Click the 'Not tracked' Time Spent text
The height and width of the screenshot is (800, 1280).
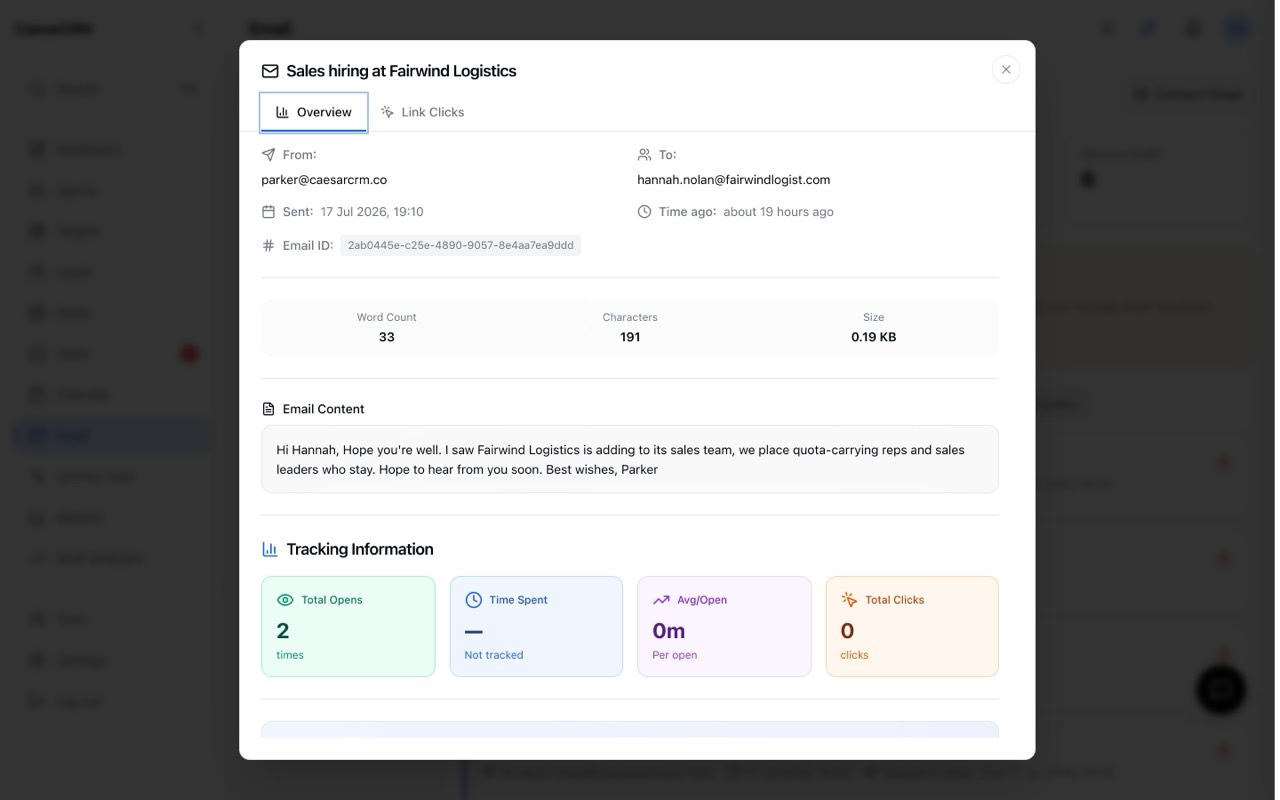coord(494,655)
